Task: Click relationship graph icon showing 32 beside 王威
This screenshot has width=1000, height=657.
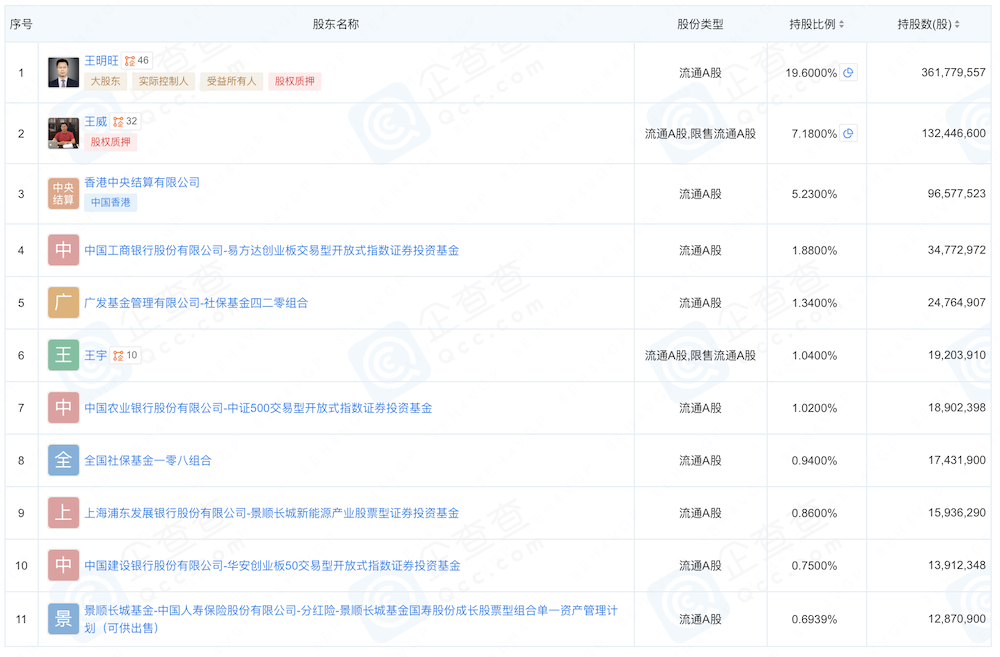Action: (x=122, y=120)
